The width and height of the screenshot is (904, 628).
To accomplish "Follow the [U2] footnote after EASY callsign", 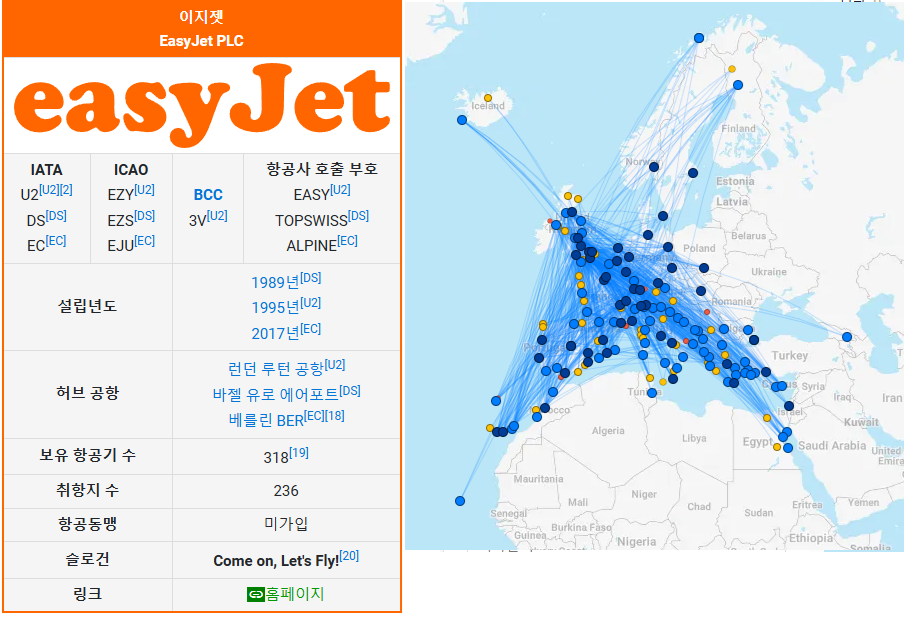I will pyautogui.click(x=340, y=190).
